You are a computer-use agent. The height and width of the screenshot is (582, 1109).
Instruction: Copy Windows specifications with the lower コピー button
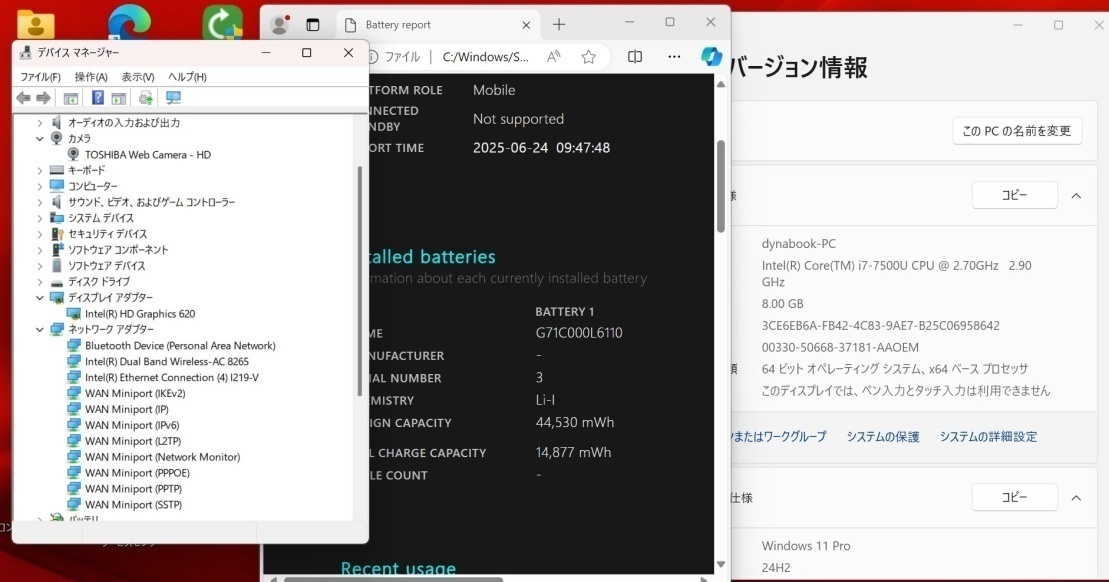click(1014, 497)
